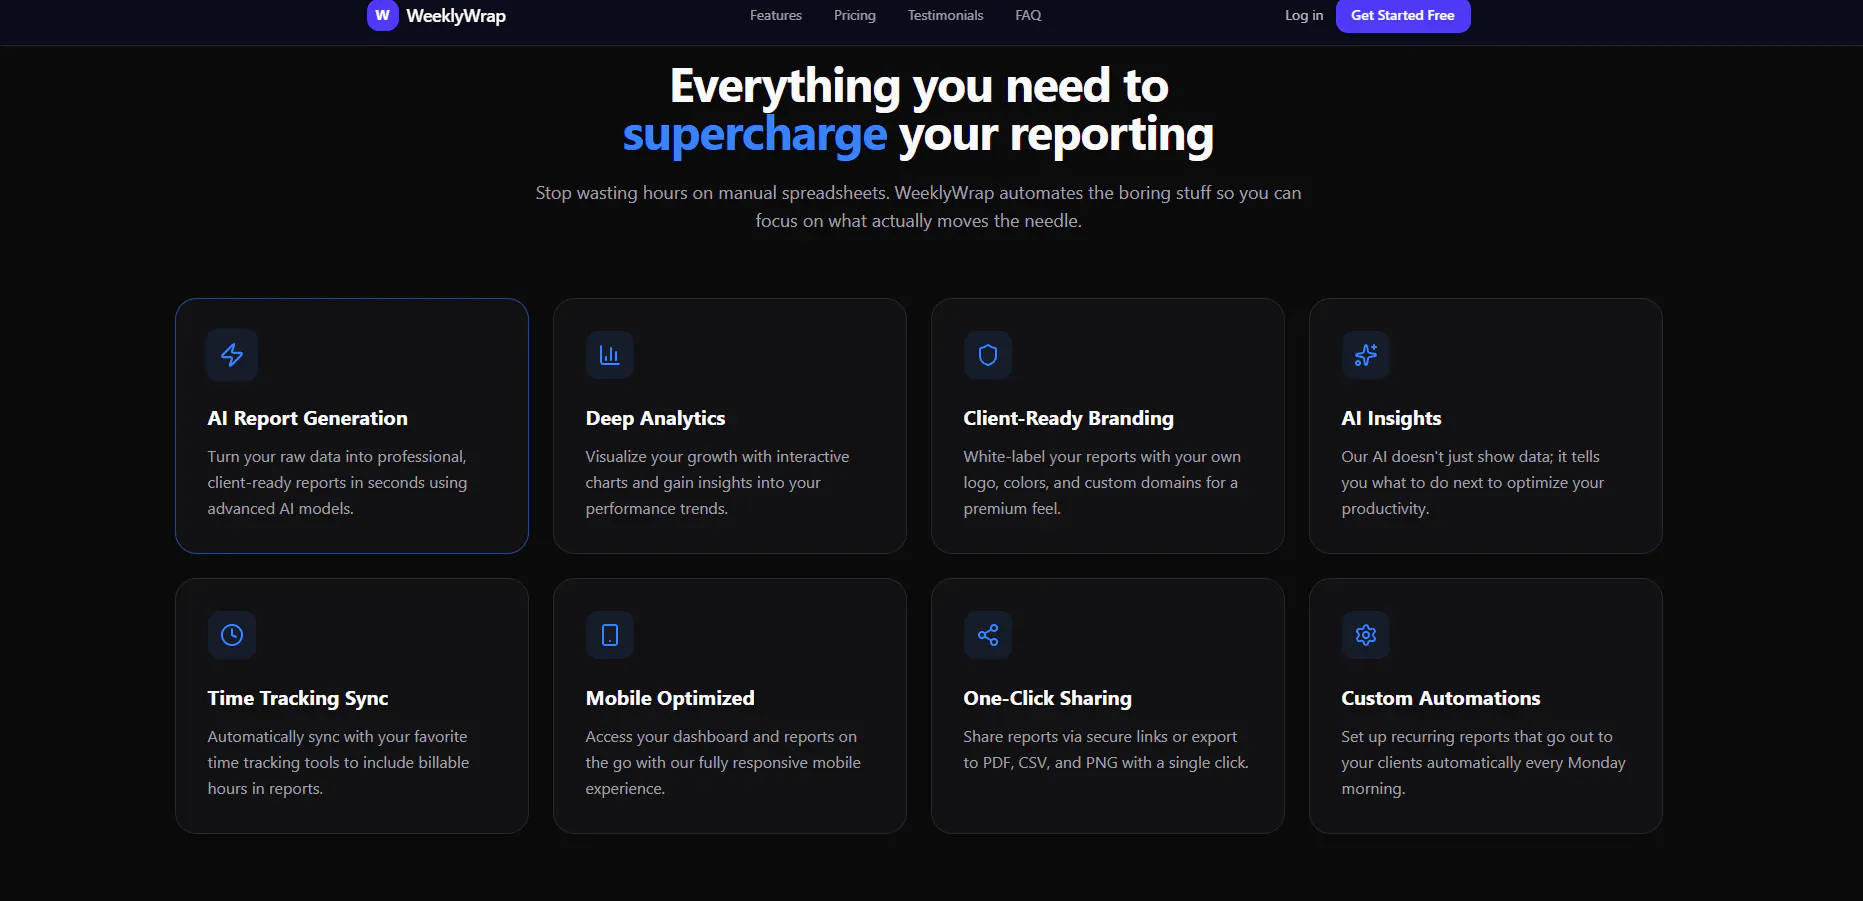Screen dimensions: 1863x901
Task: Click the lightning bolt icon for AI Report Generation
Action: (232, 355)
